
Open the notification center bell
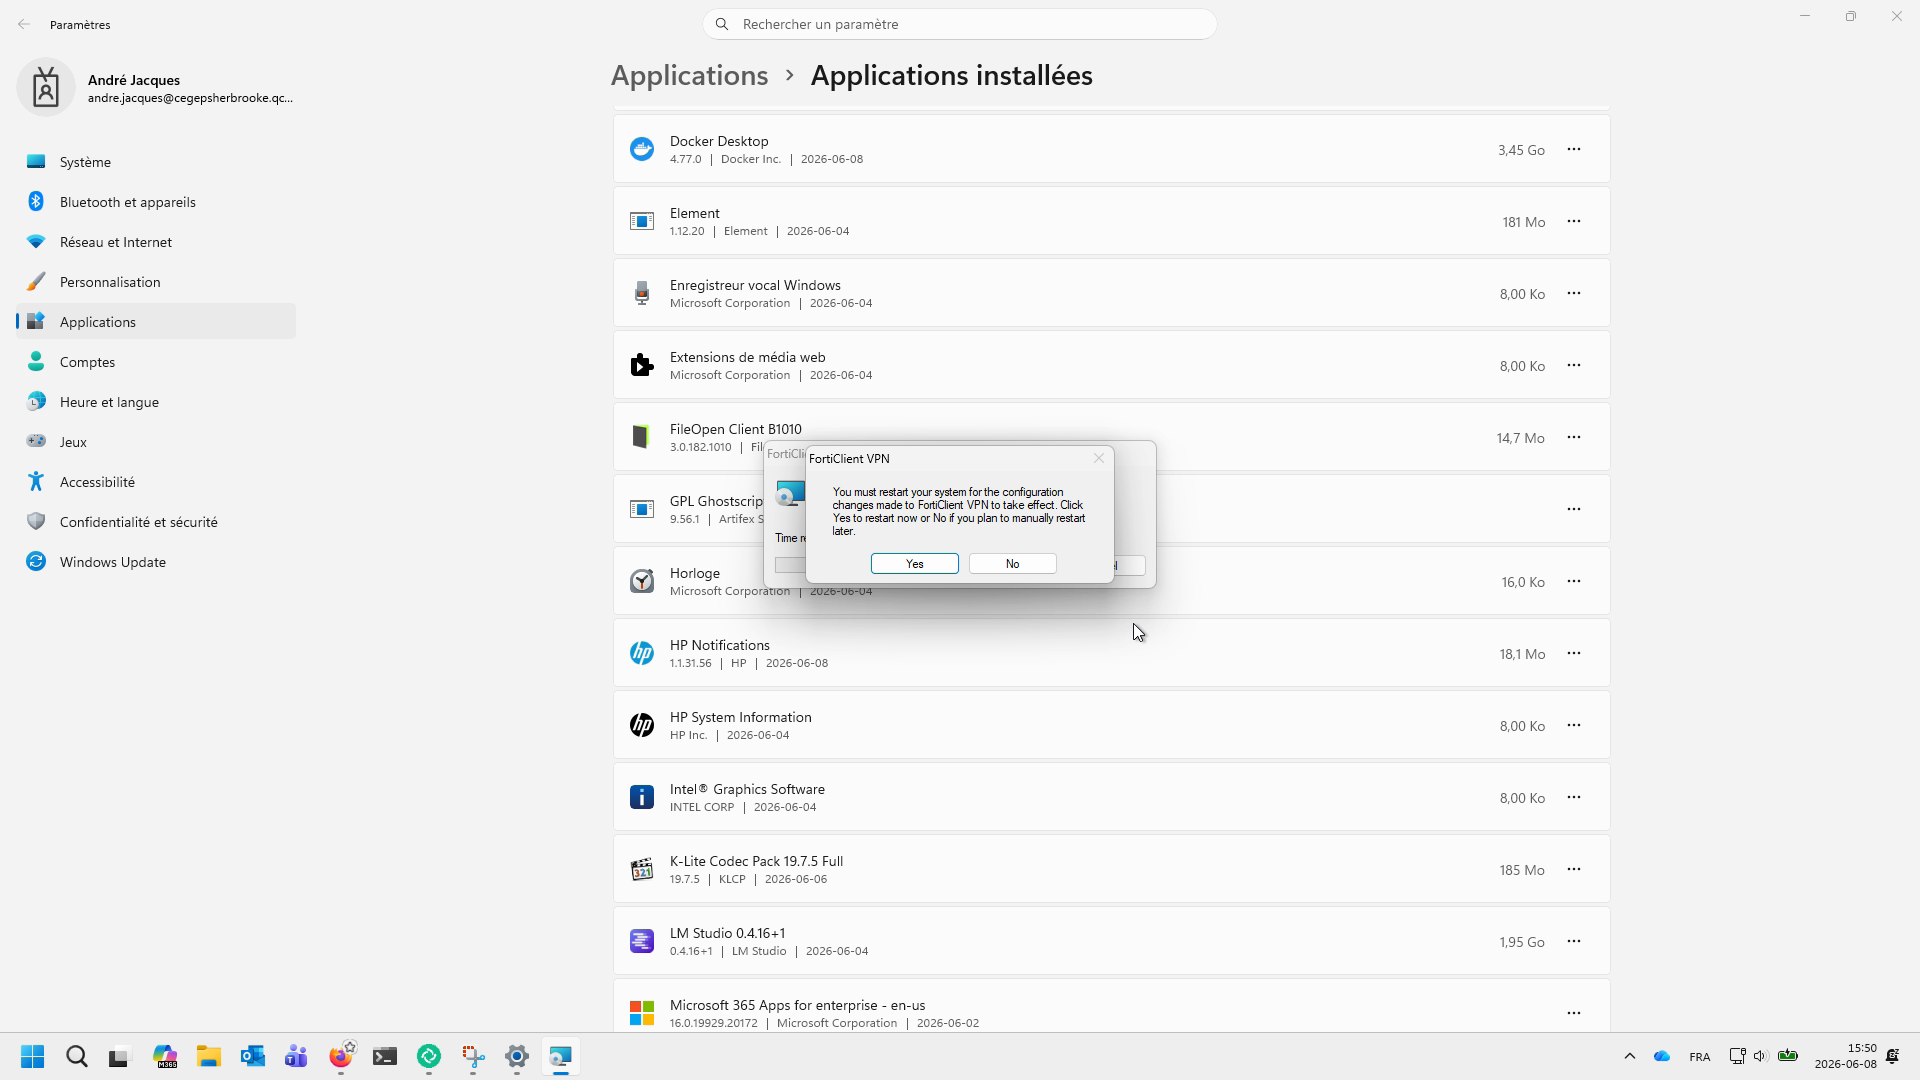click(1892, 1057)
